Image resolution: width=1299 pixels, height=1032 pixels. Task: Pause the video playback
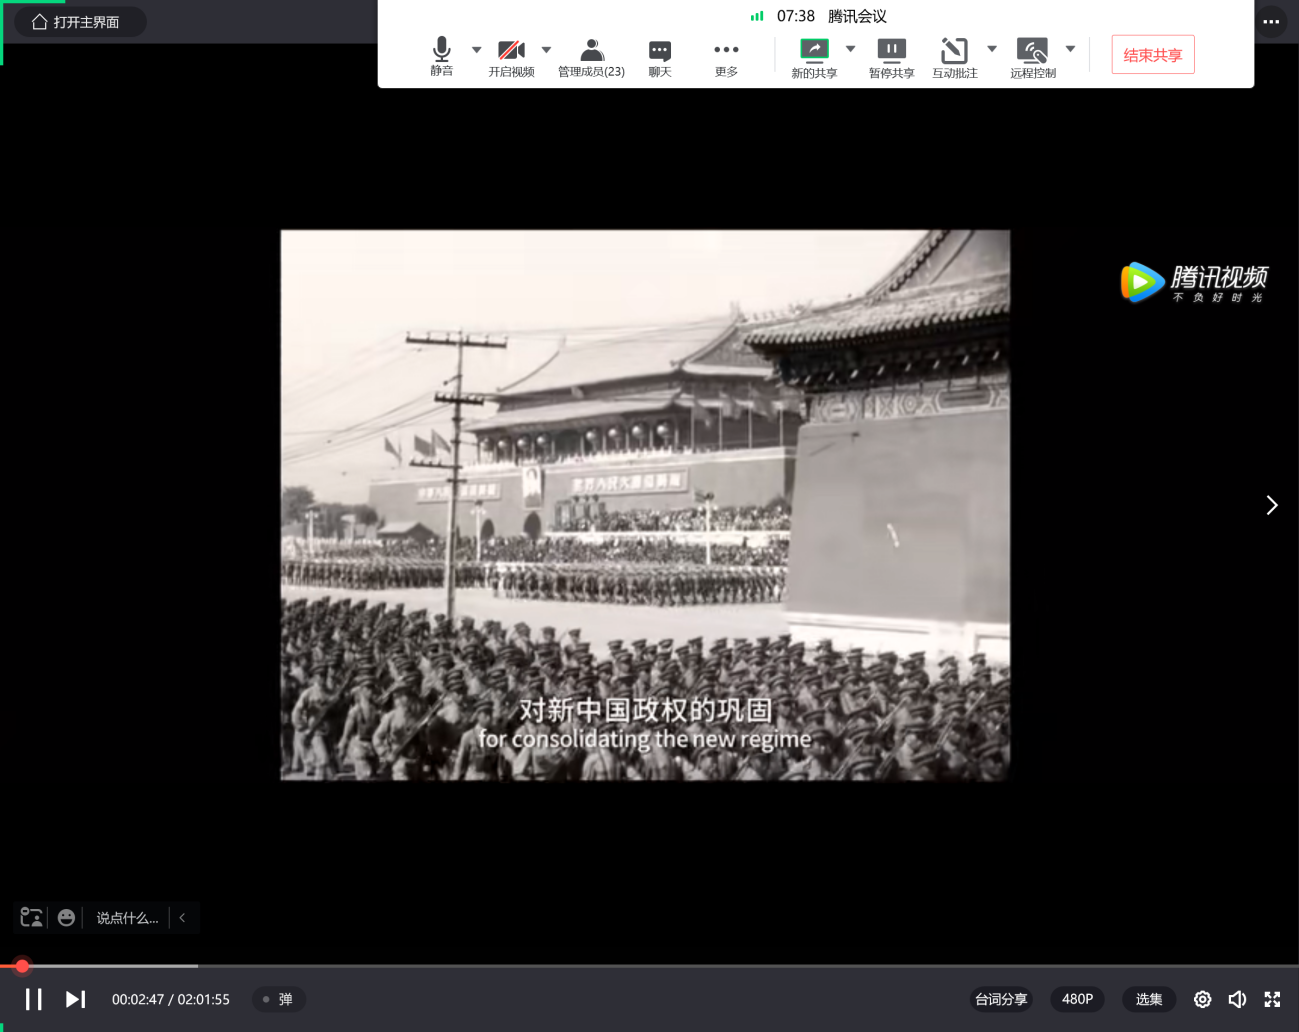pos(34,999)
